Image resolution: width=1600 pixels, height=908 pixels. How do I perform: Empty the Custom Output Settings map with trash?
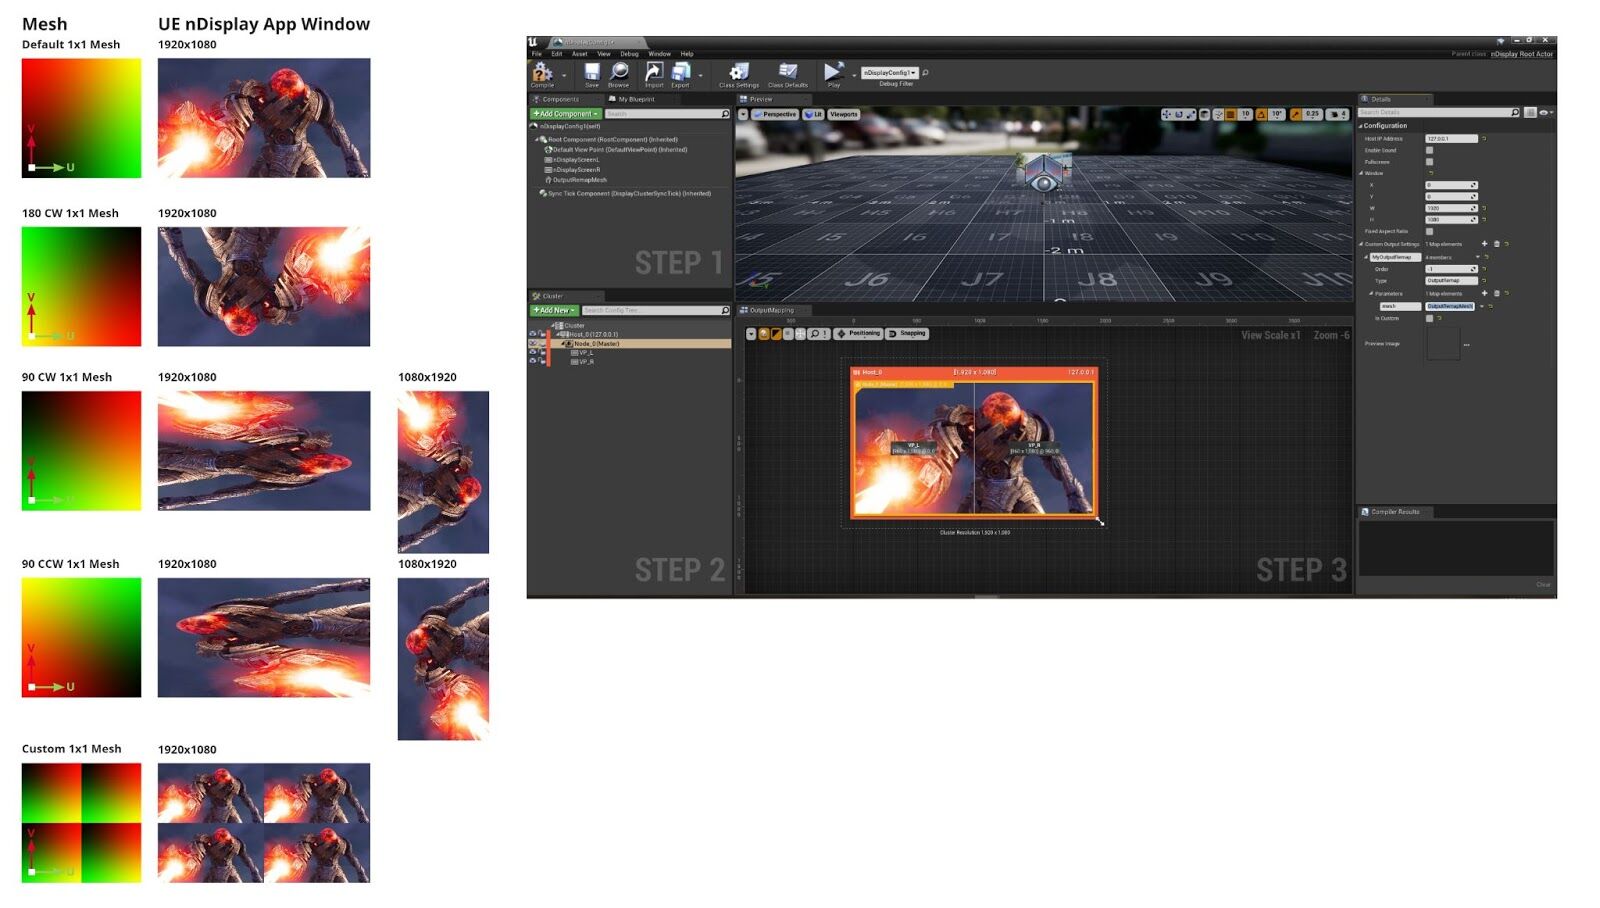(1496, 244)
